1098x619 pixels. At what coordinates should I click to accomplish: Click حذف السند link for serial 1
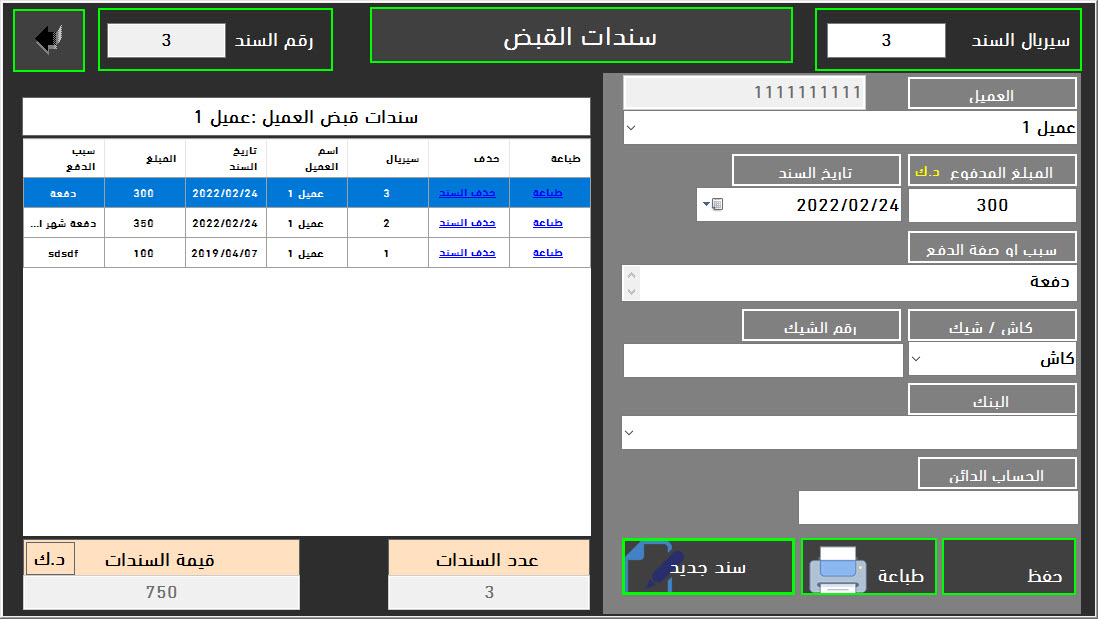[x=467, y=253]
